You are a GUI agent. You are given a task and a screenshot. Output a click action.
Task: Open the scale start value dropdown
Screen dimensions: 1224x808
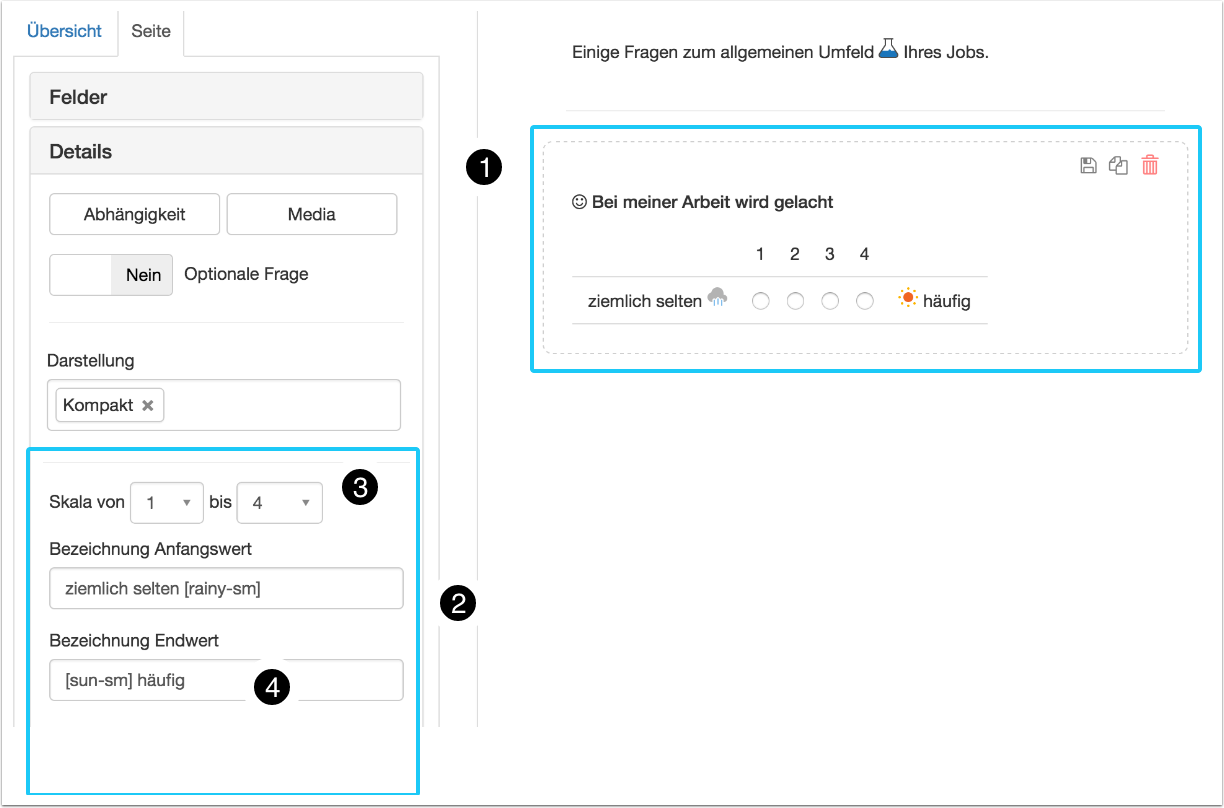(x=167, y=503)
